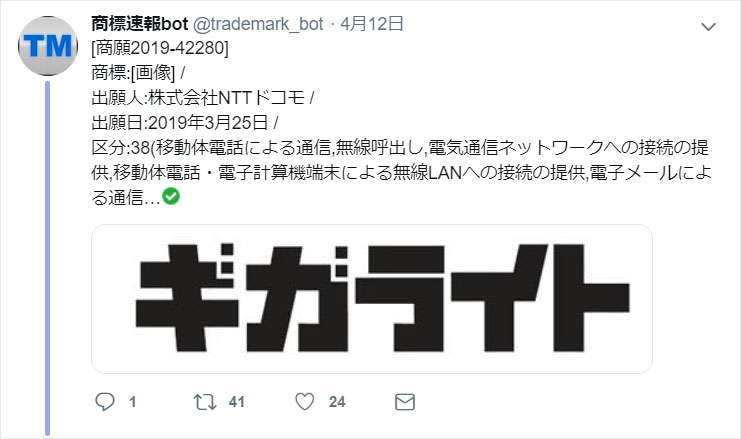This screenshot has width=741, height=439.
Task: Click the purple thread connector line
Action: tap(47, 258)
